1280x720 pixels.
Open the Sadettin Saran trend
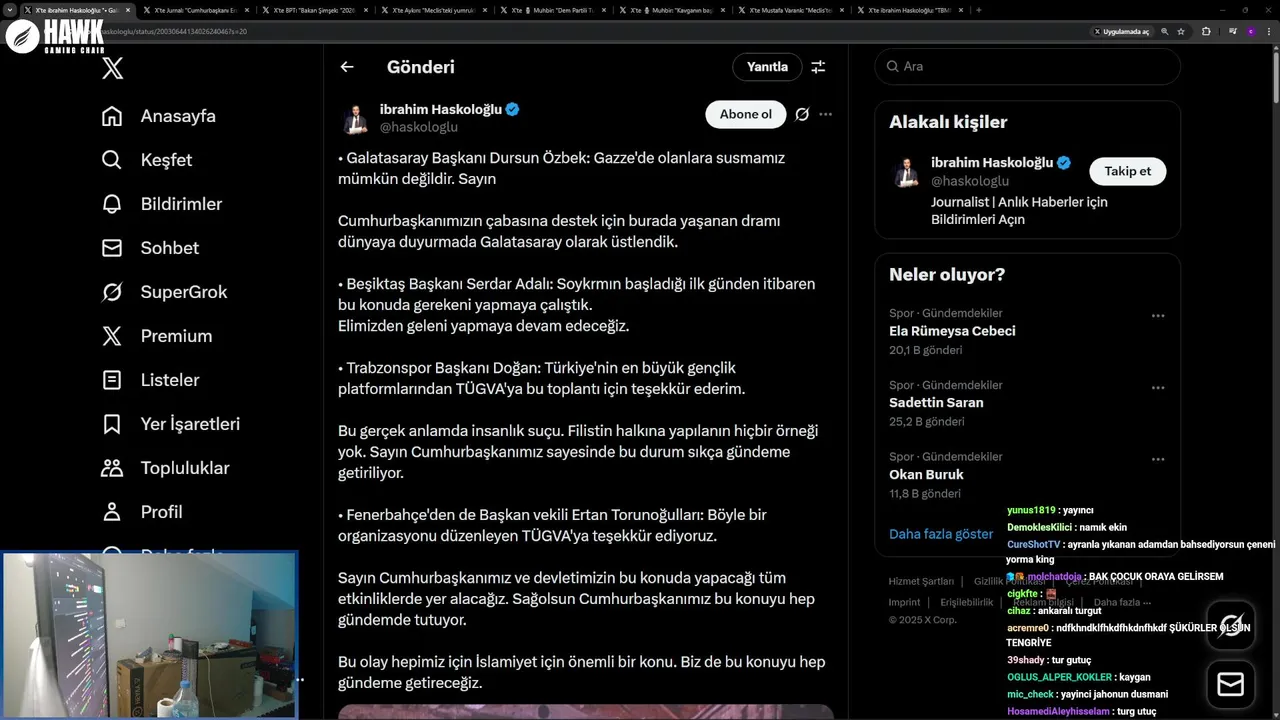(936, 403)
